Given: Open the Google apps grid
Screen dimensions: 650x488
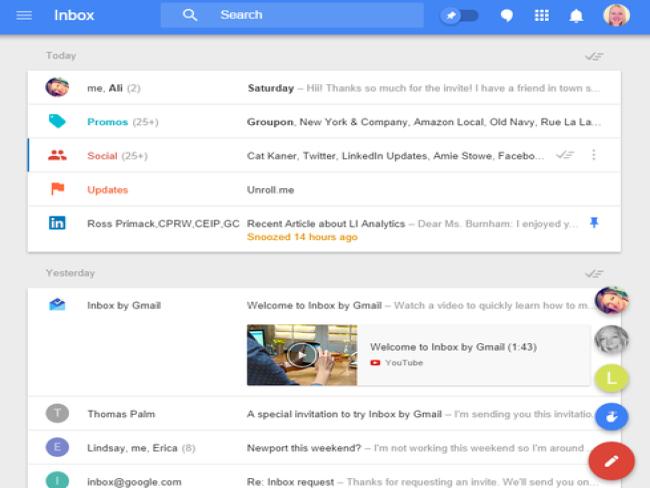Looking at the screenshot, I should pos(541,16).
